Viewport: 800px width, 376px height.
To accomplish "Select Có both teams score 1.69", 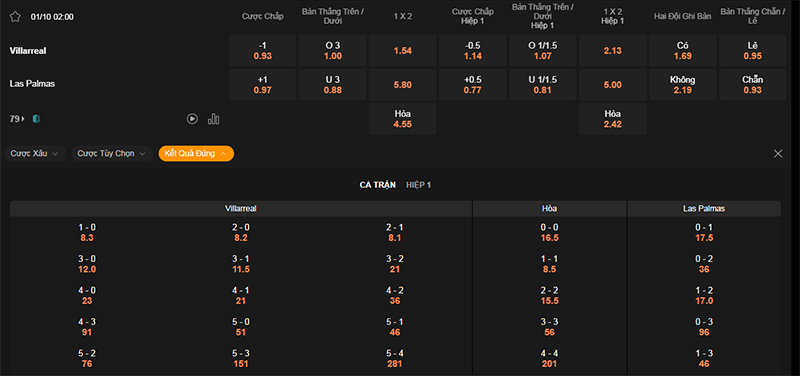I will point(683,51).
